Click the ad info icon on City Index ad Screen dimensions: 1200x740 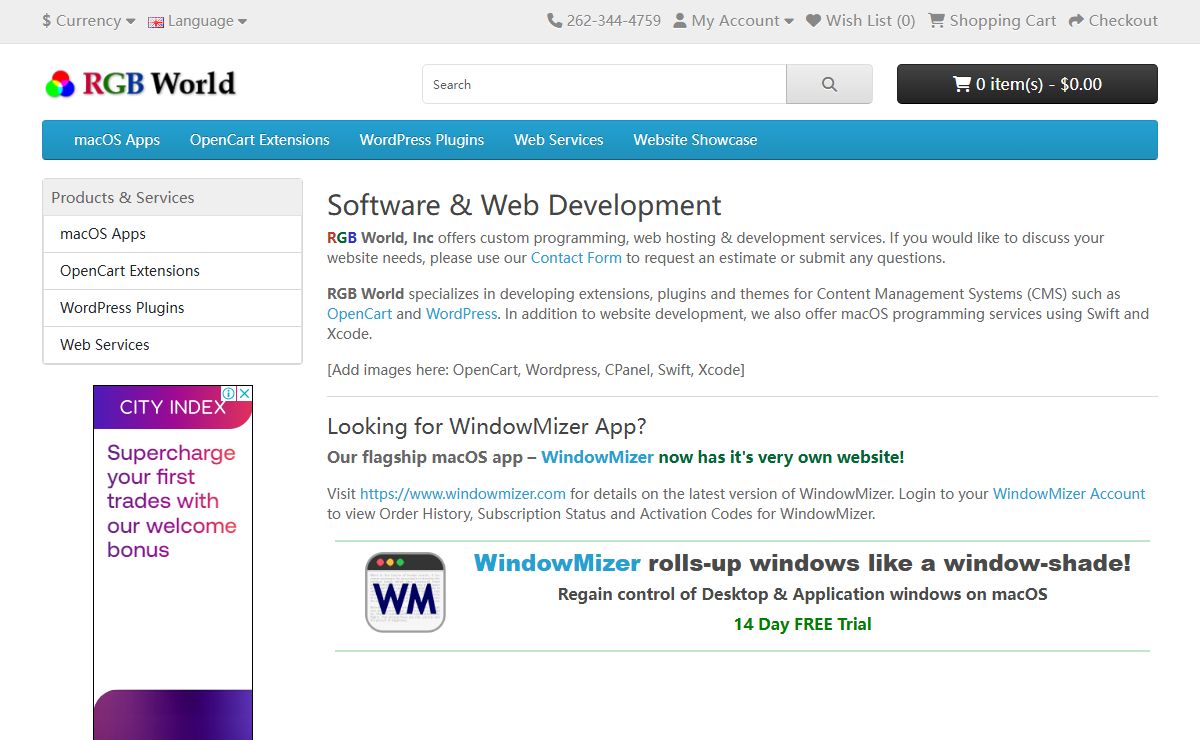[x=229, y=394]
